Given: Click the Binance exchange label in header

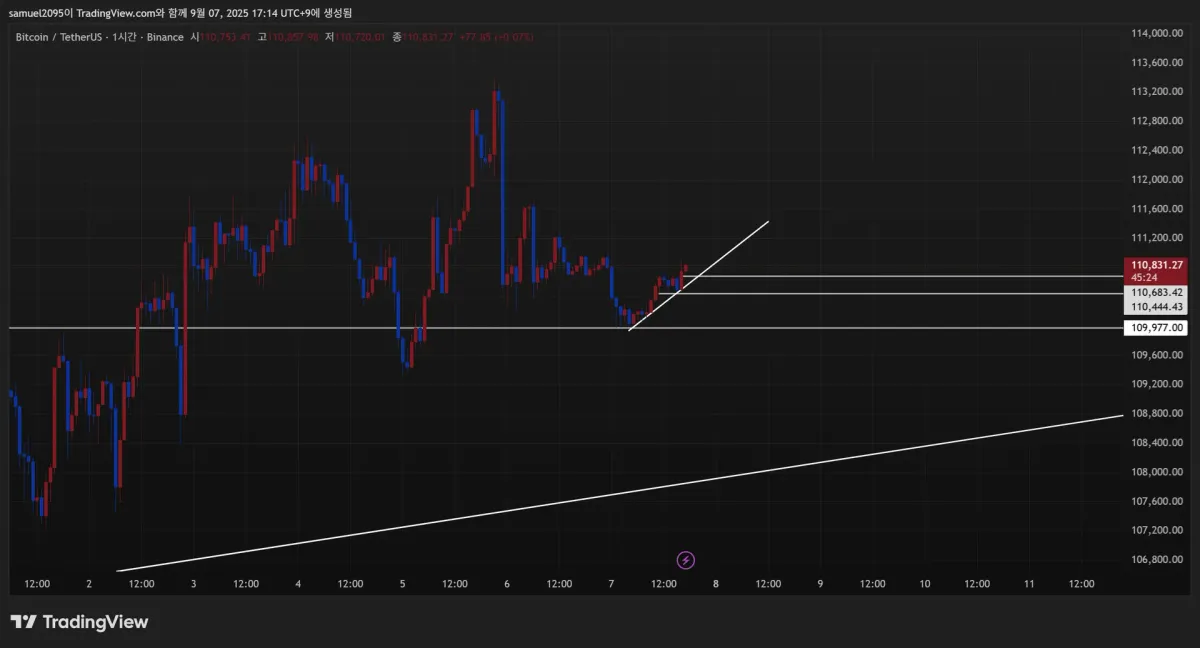Looking at the screenshot, I should pos(166,37).
